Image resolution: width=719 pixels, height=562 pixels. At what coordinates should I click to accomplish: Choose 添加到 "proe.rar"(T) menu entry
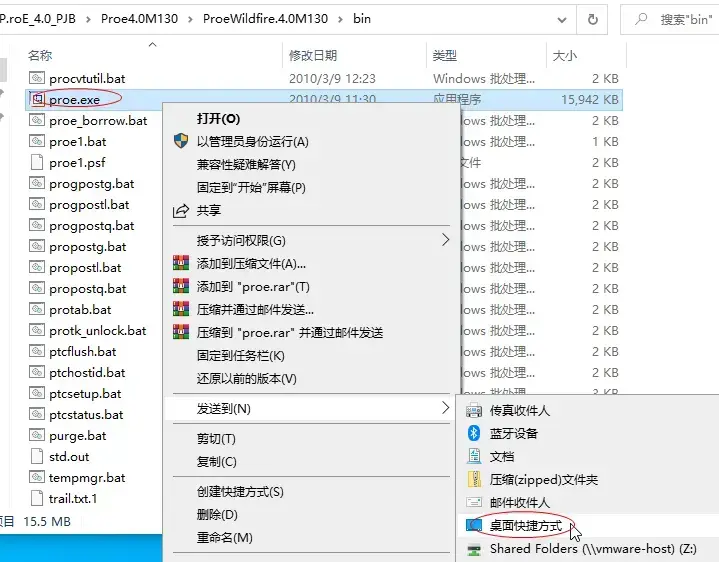pos(312,287)
